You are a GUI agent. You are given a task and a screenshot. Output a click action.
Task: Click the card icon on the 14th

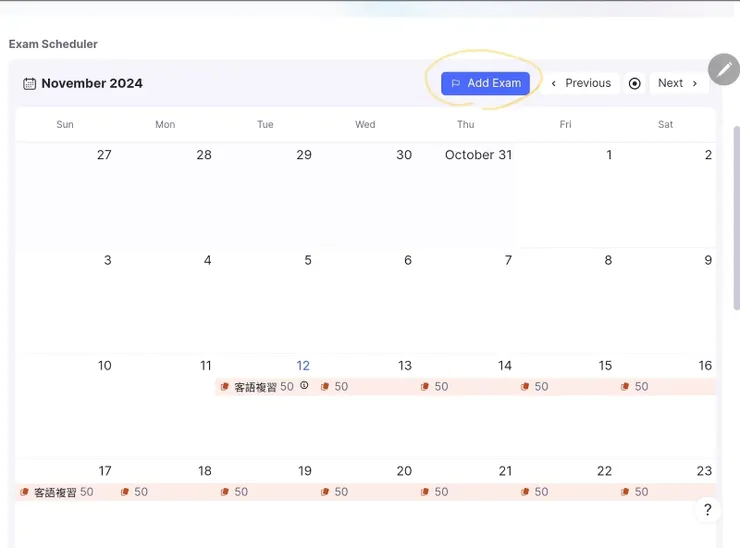coord(425,387)
